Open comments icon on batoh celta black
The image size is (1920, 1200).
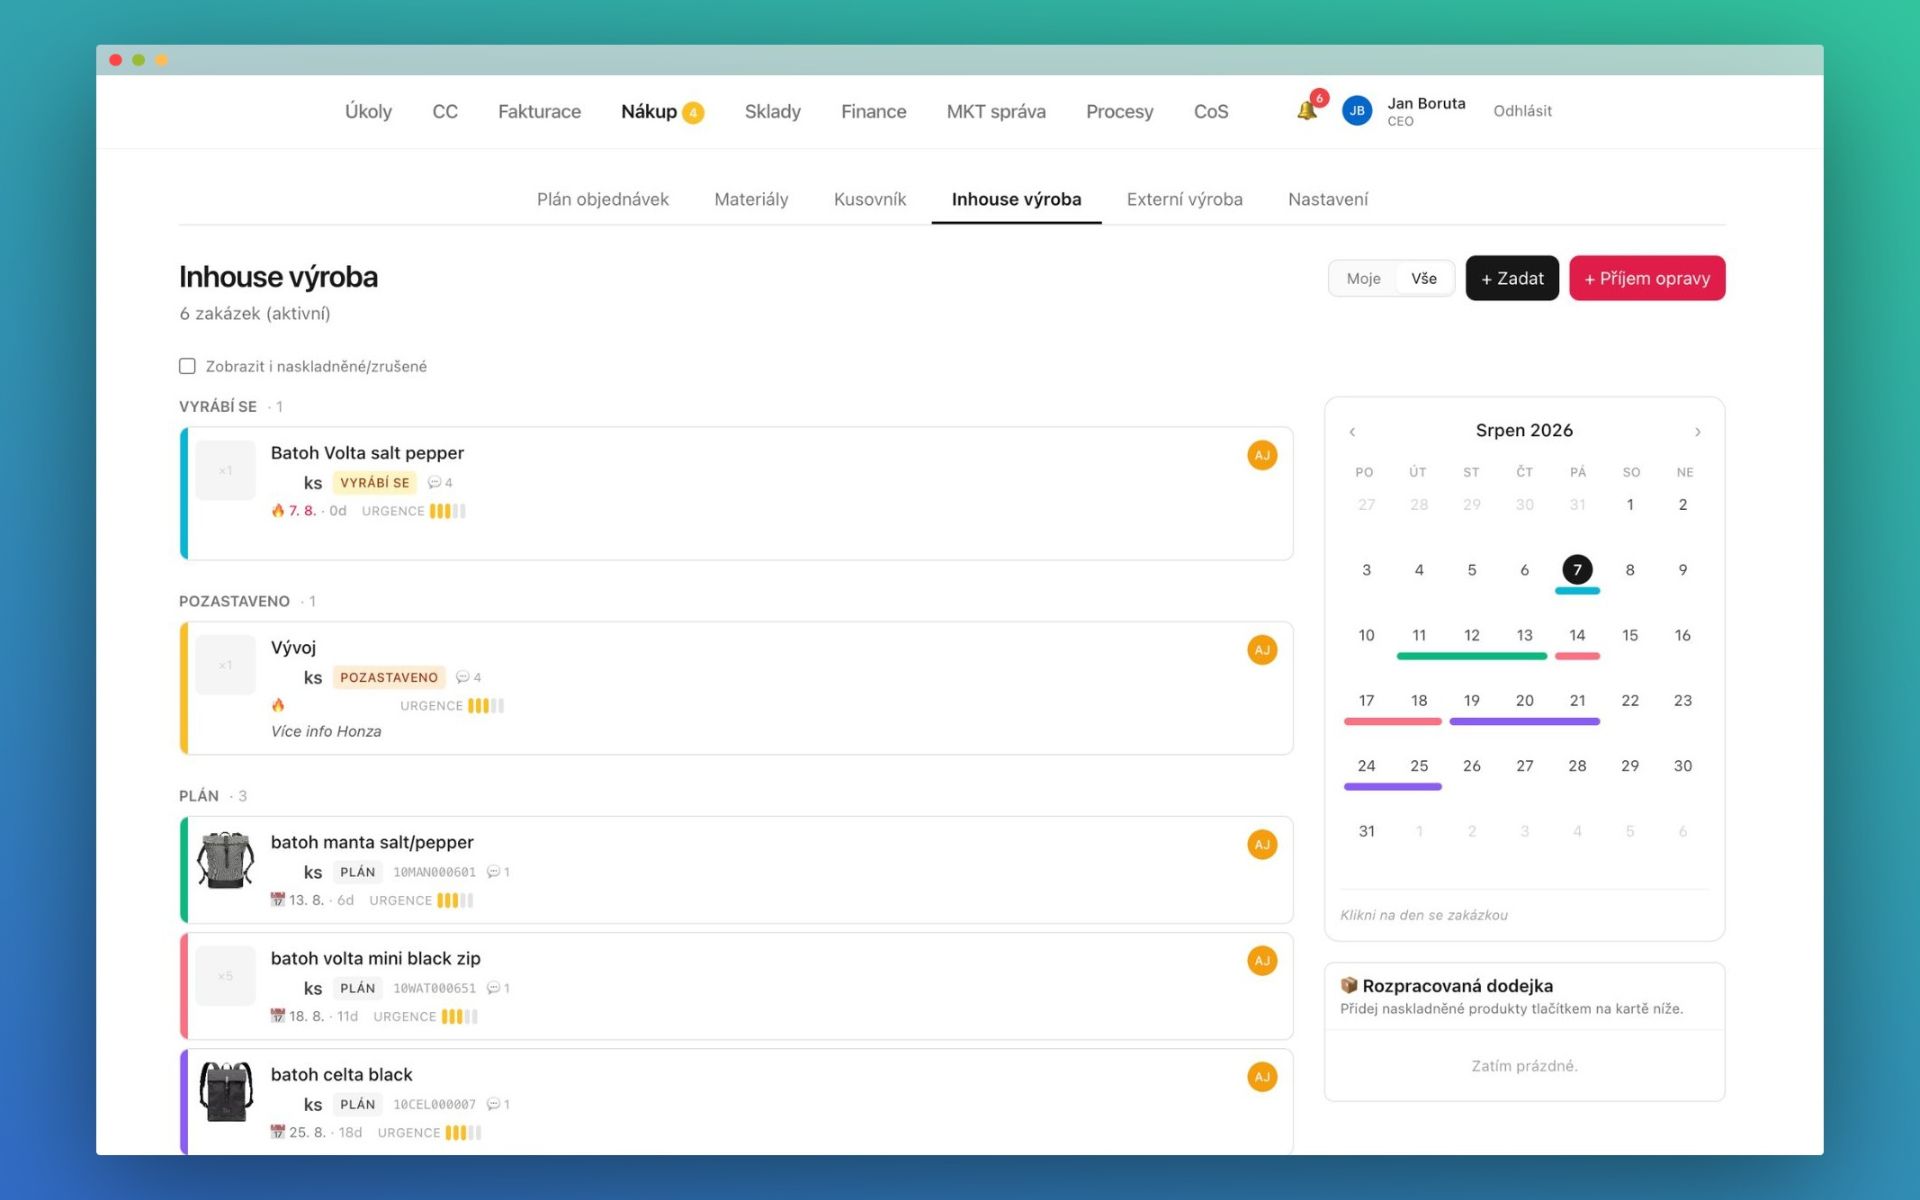coord(493,1105)
